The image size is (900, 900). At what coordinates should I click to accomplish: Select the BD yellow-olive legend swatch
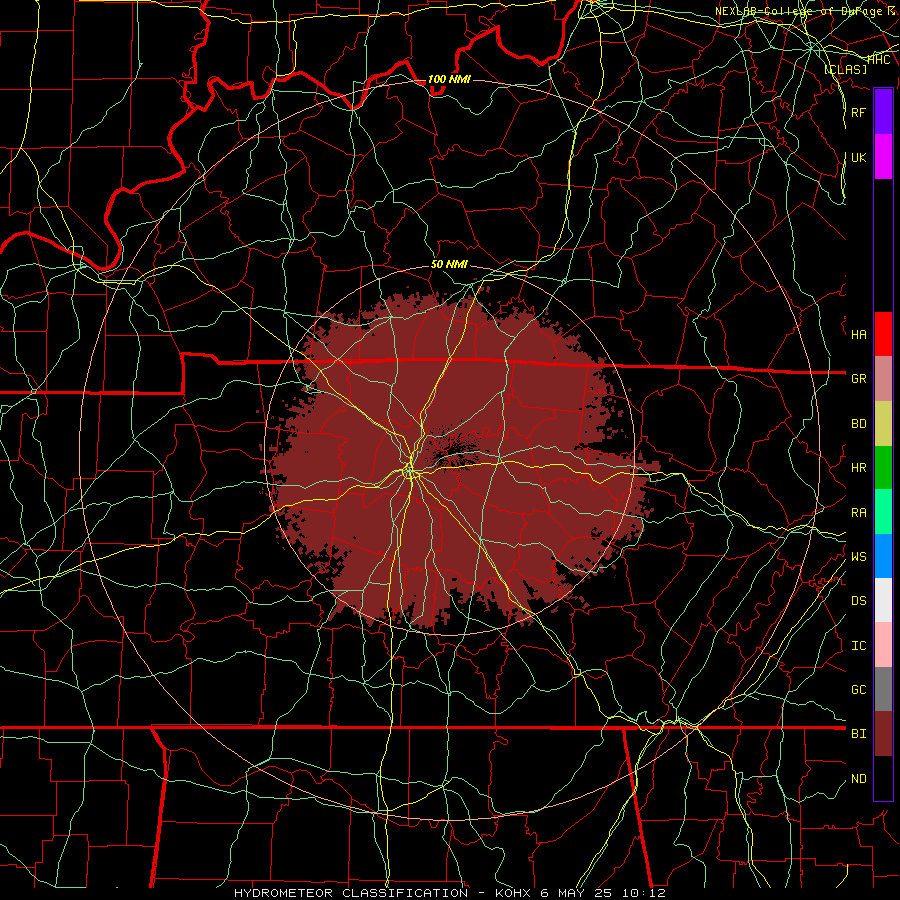click(883, 424)
